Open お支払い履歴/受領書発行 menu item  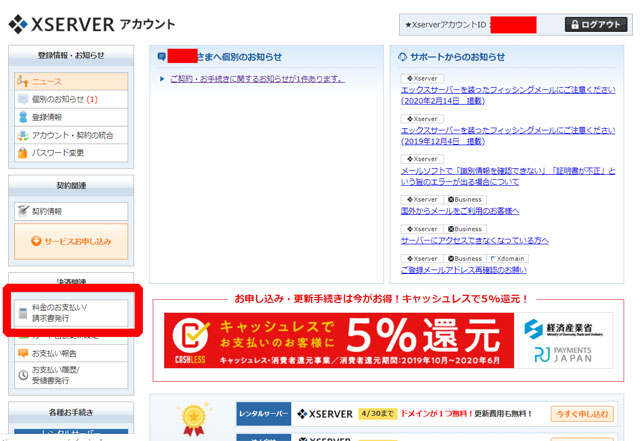pyautogui.click(x=70, y=375)
